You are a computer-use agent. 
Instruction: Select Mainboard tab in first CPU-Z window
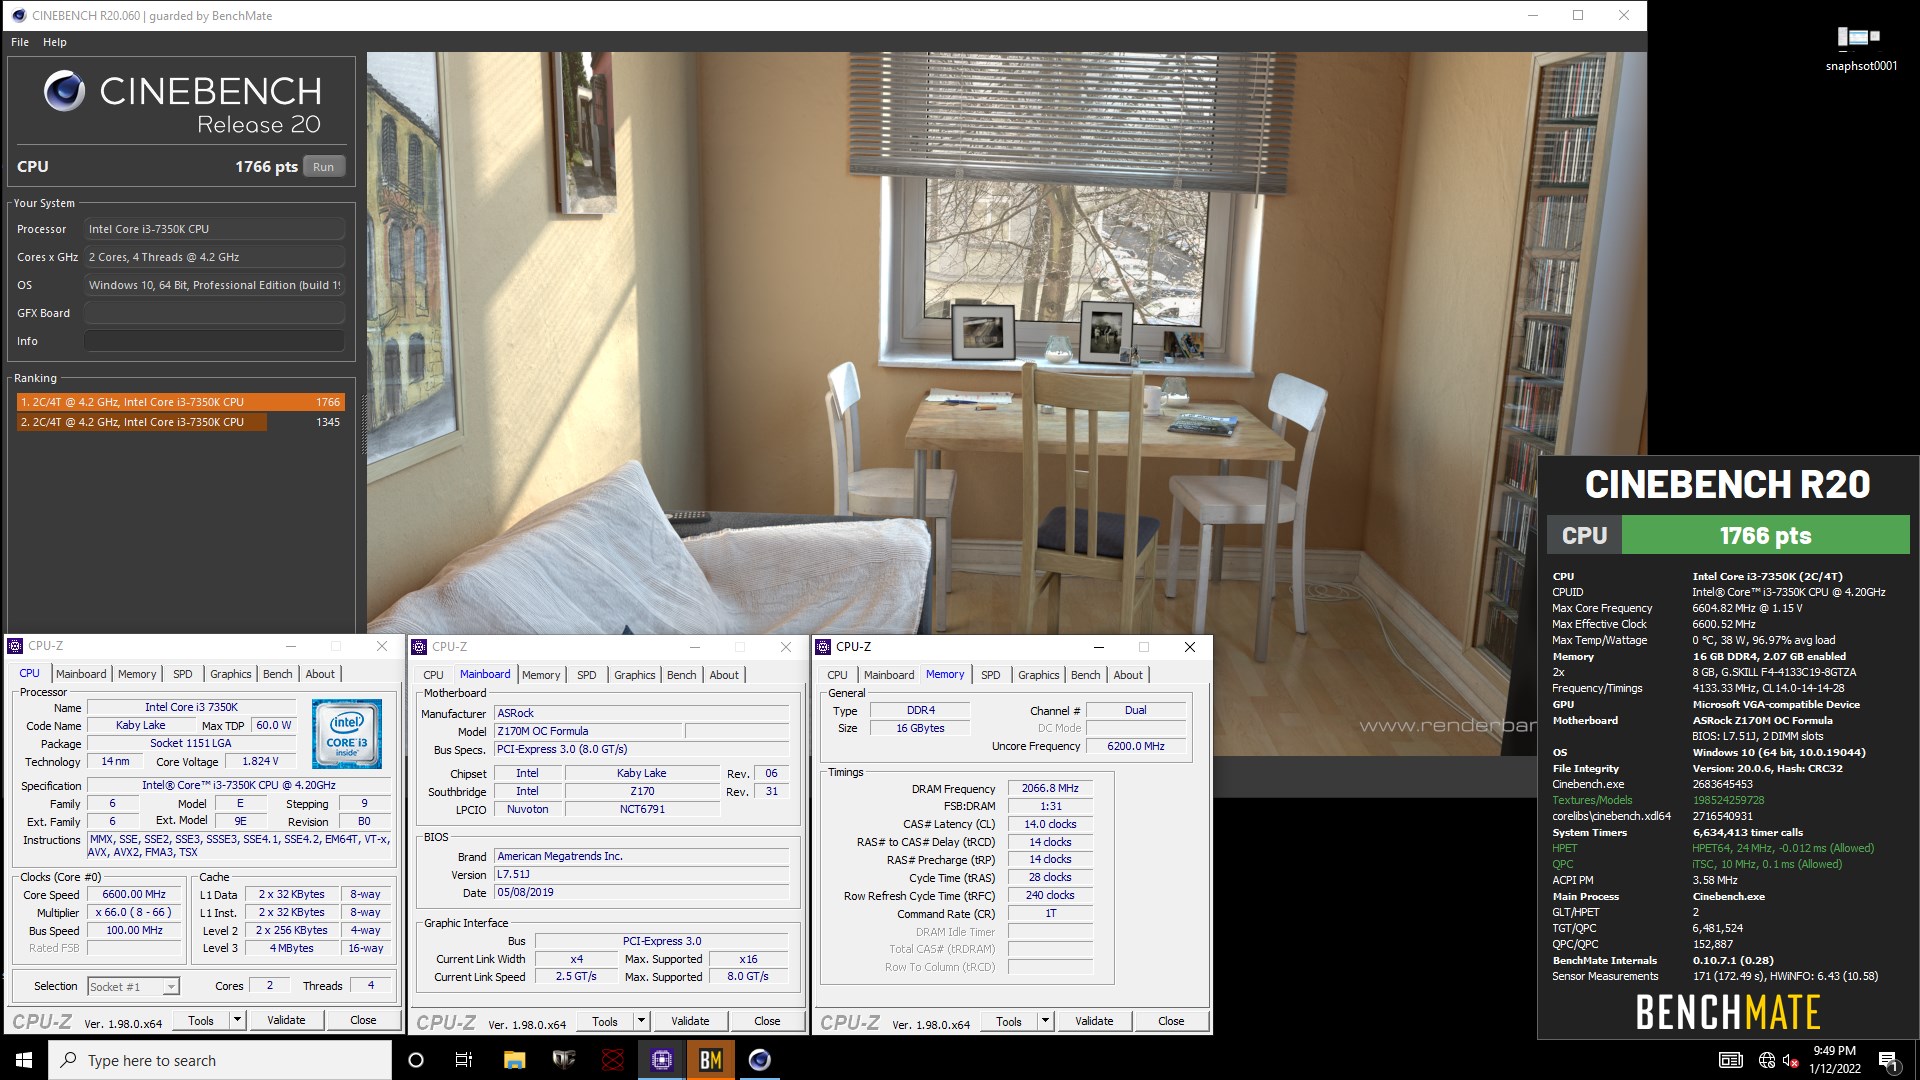[81, 674]
